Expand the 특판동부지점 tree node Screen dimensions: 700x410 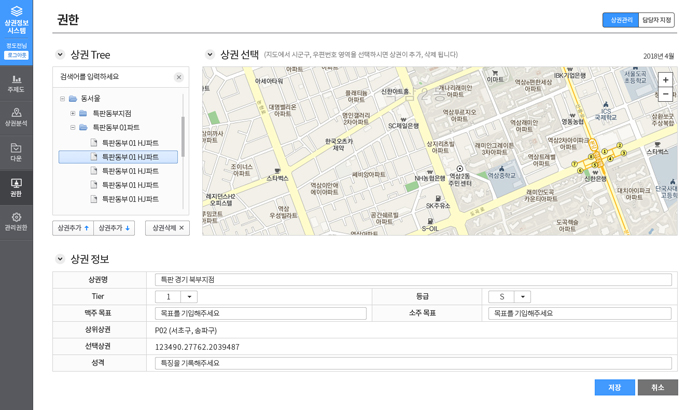tap(72, 114)
